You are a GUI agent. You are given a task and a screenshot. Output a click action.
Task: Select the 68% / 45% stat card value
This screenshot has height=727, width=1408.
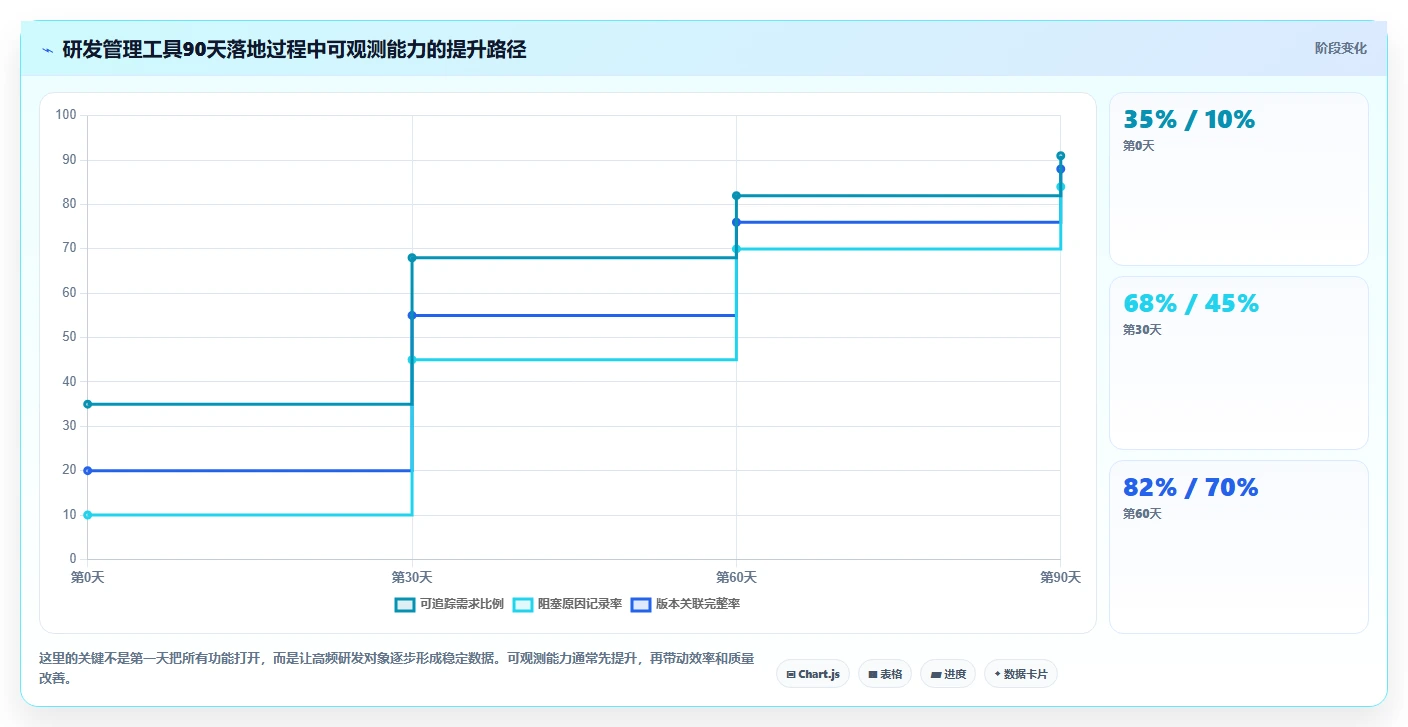tap(1191, 304)
